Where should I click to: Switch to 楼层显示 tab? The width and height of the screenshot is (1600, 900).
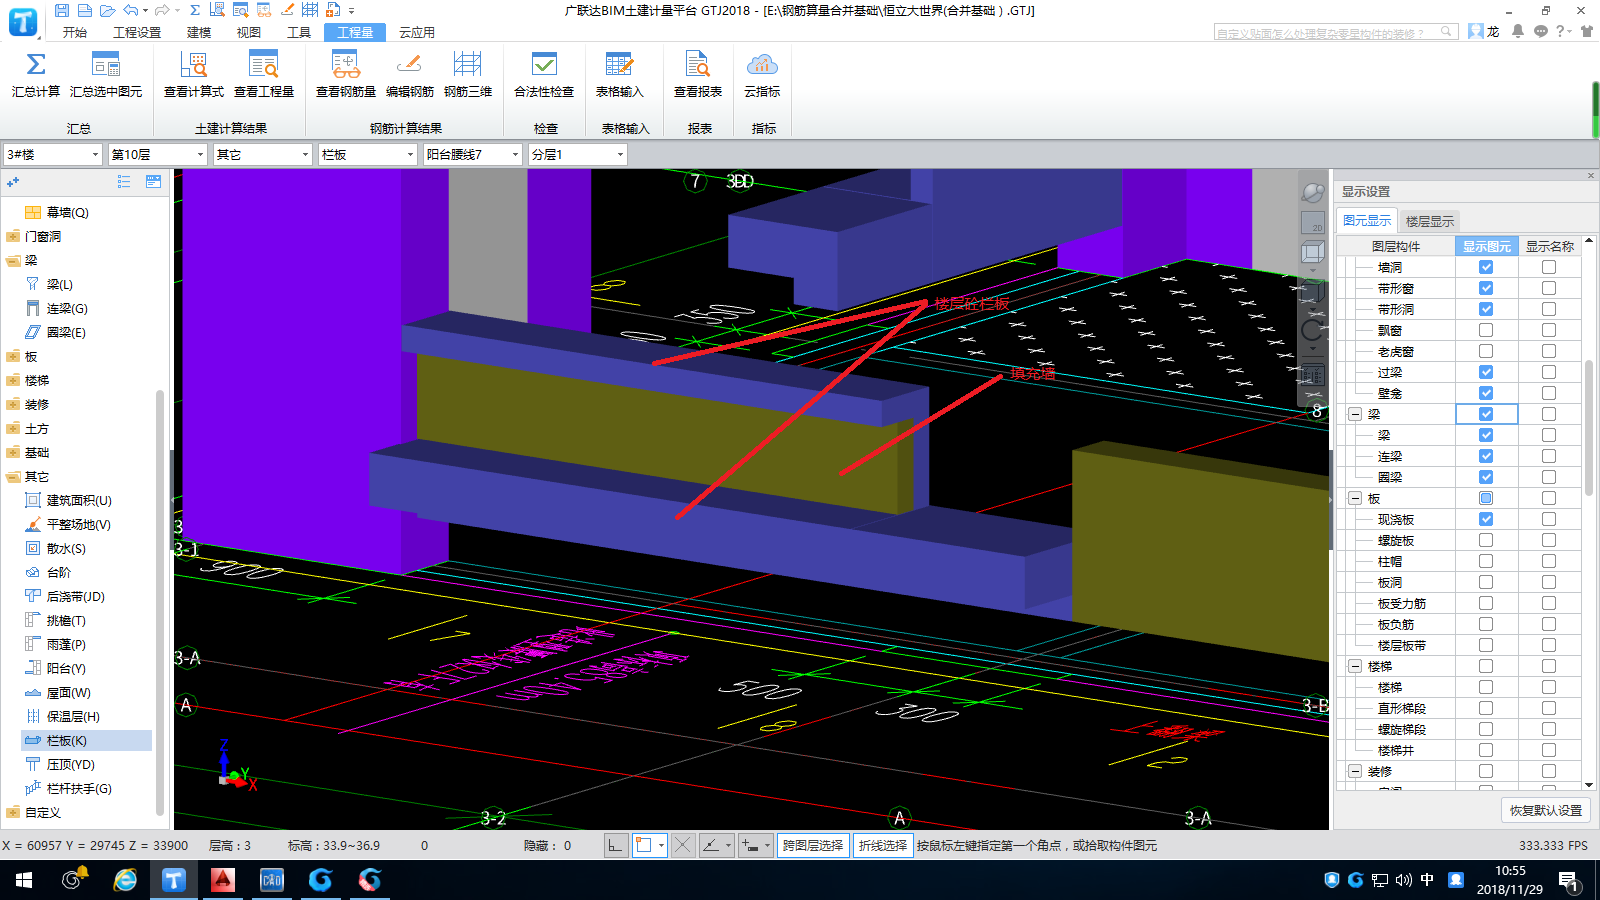click(1430, 221)
